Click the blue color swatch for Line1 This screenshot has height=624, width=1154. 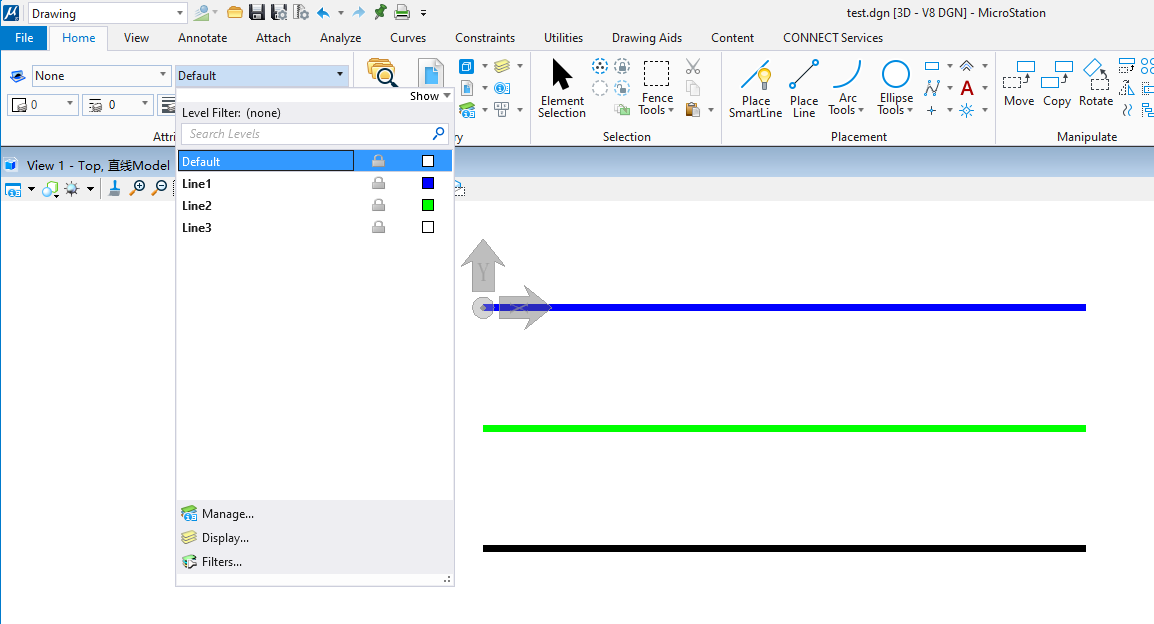pos(428,183)
